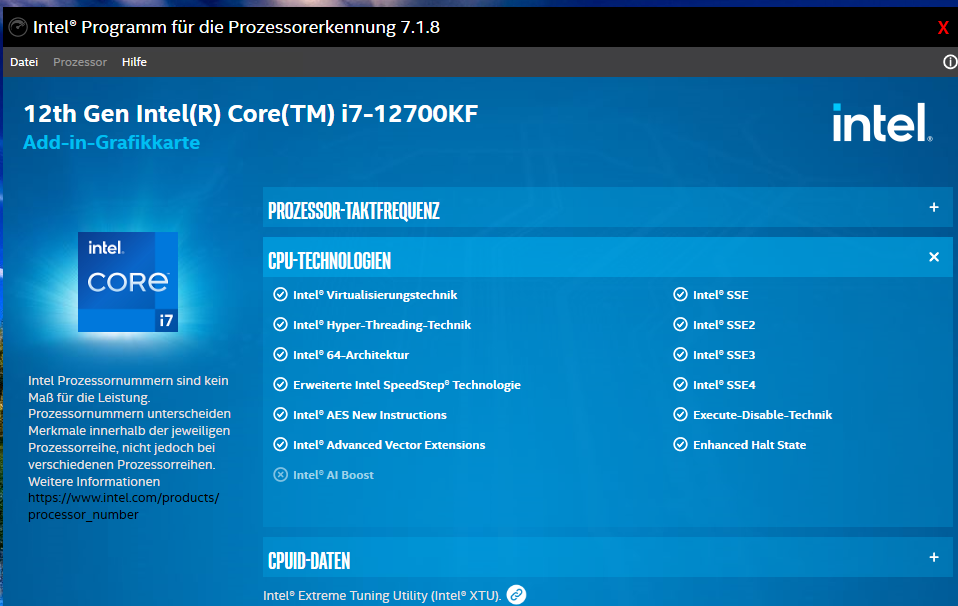Viewport: 958px width, 606px height.
Task: Click the Erweiterte Intel SpeedStep Technologie label
Action: coord(407,385)
